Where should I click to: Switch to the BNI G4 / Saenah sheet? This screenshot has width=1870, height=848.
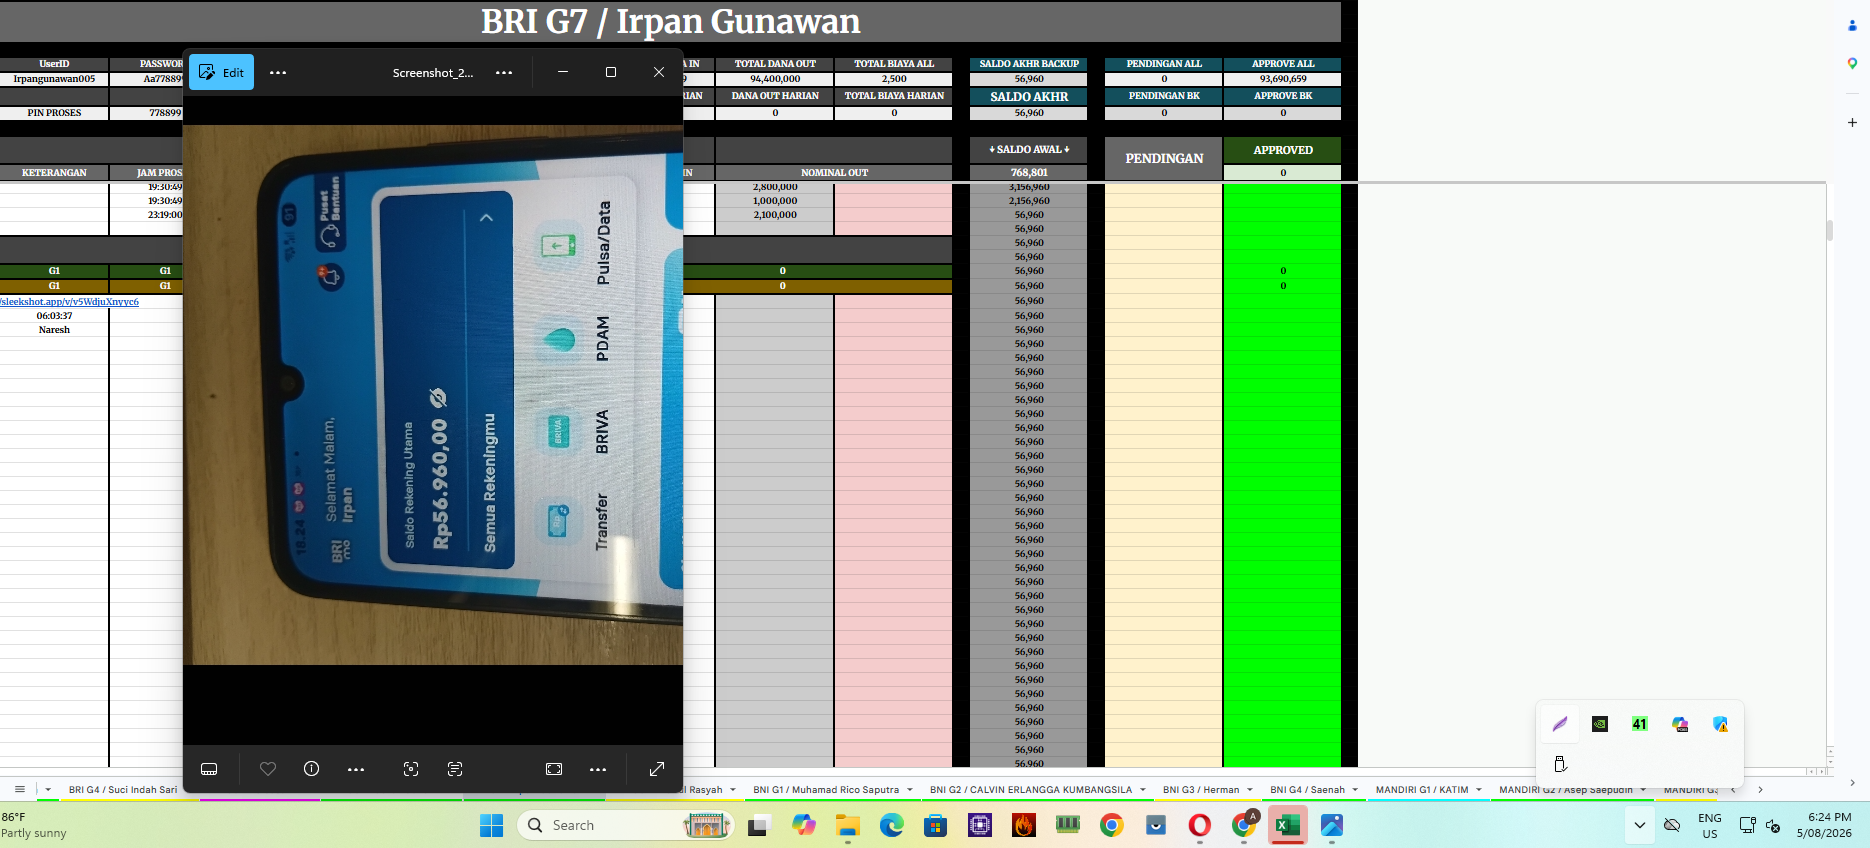pos(1308,790)
